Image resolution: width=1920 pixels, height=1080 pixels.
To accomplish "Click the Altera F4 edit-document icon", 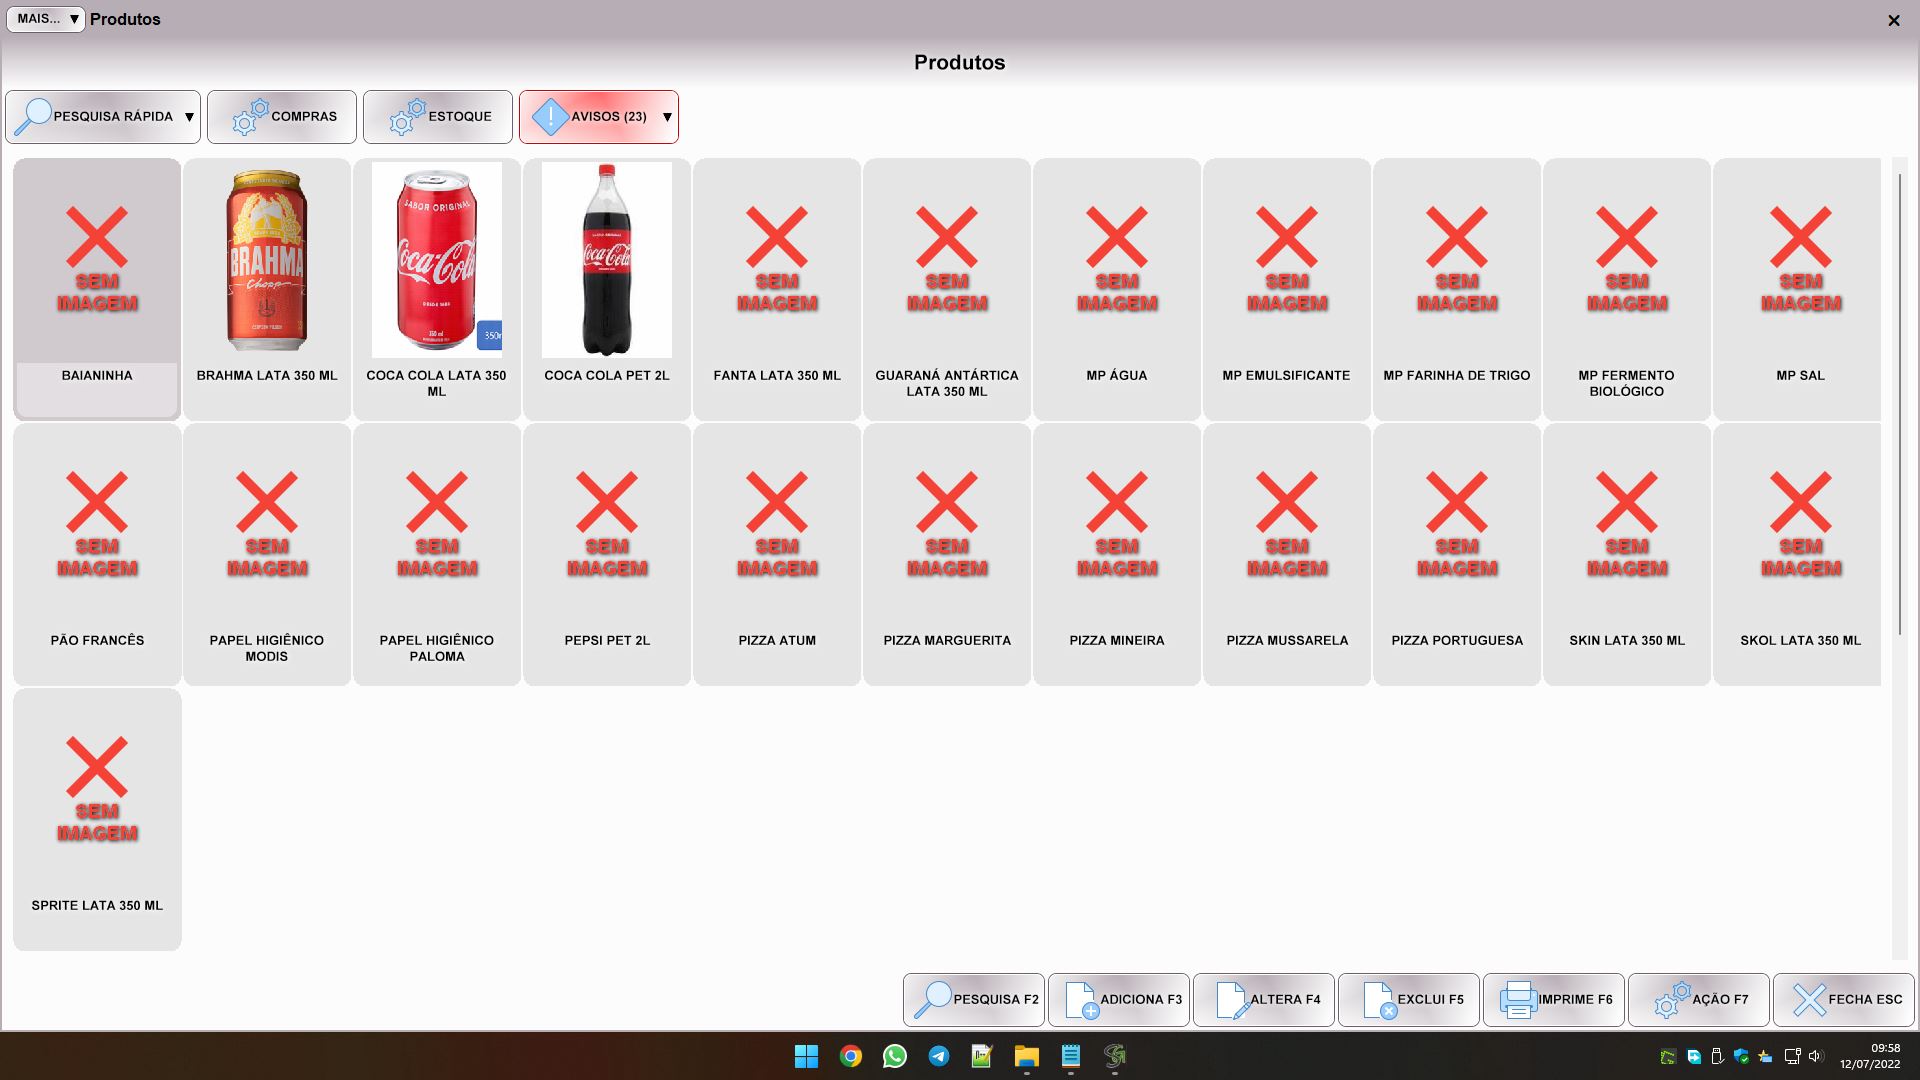I will coord(1232,999).
